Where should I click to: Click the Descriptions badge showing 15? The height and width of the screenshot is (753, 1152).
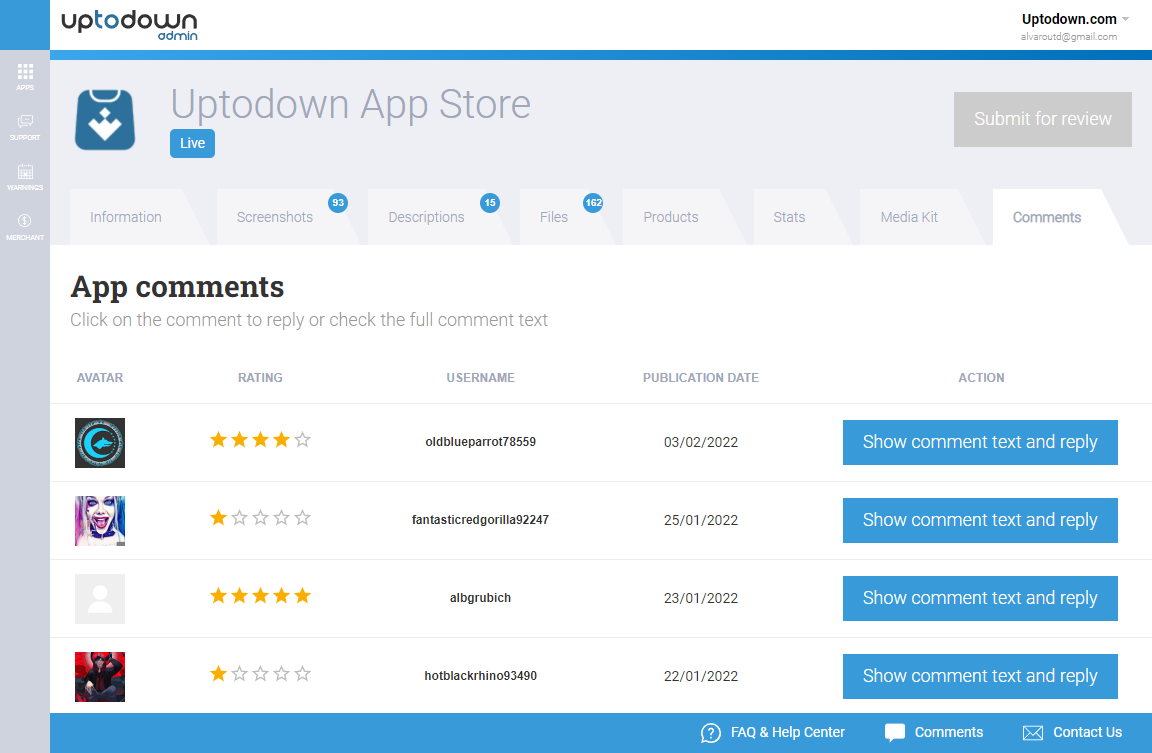pyautogui.click(x=490, y=203)
